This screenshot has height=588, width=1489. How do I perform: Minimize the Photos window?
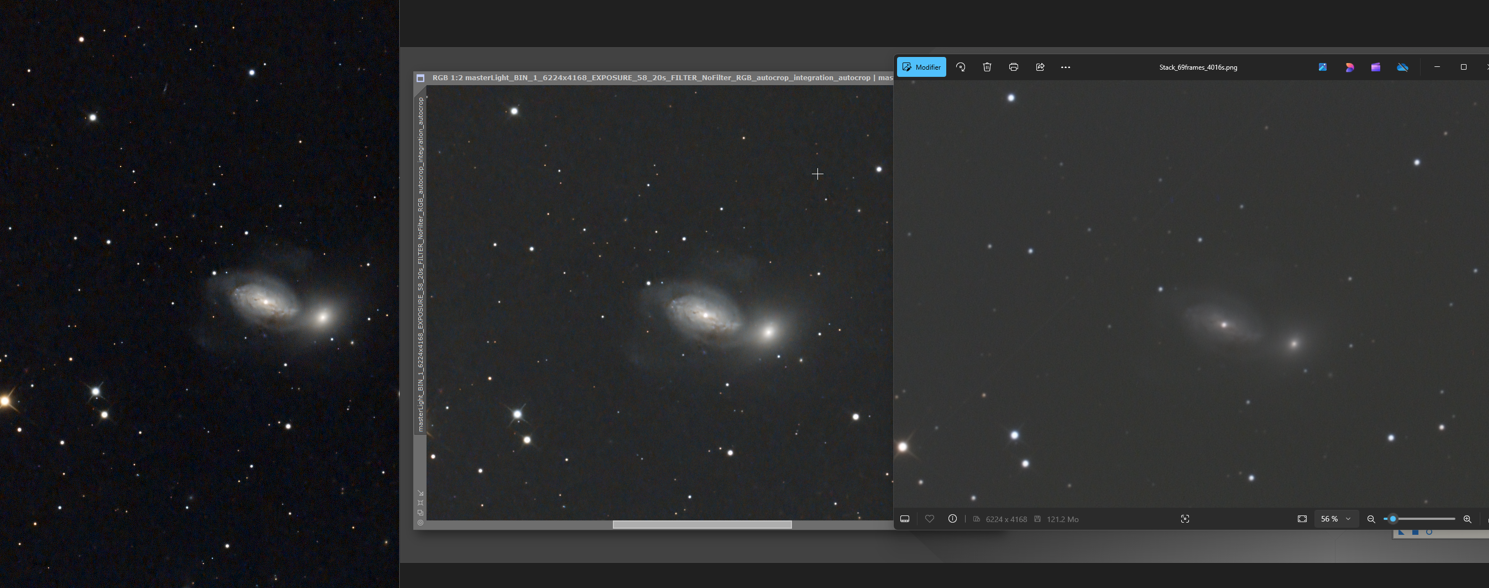[x=1437, y=67]
